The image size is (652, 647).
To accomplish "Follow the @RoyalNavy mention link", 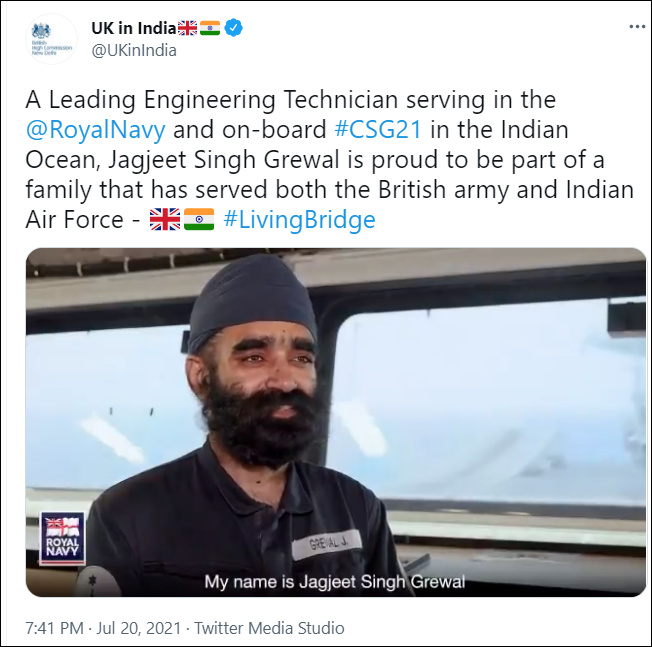I will point(96,130).
